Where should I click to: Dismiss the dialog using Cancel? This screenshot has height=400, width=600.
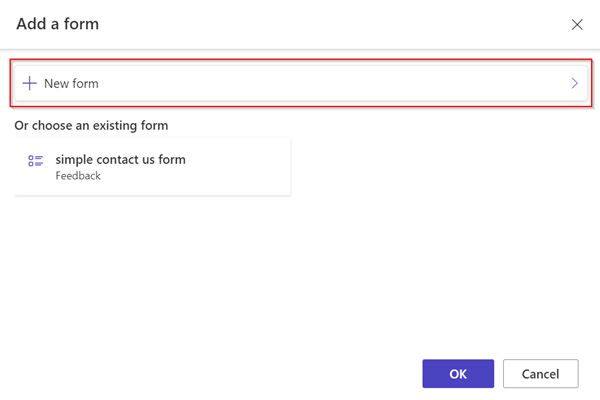pos(540,374)
